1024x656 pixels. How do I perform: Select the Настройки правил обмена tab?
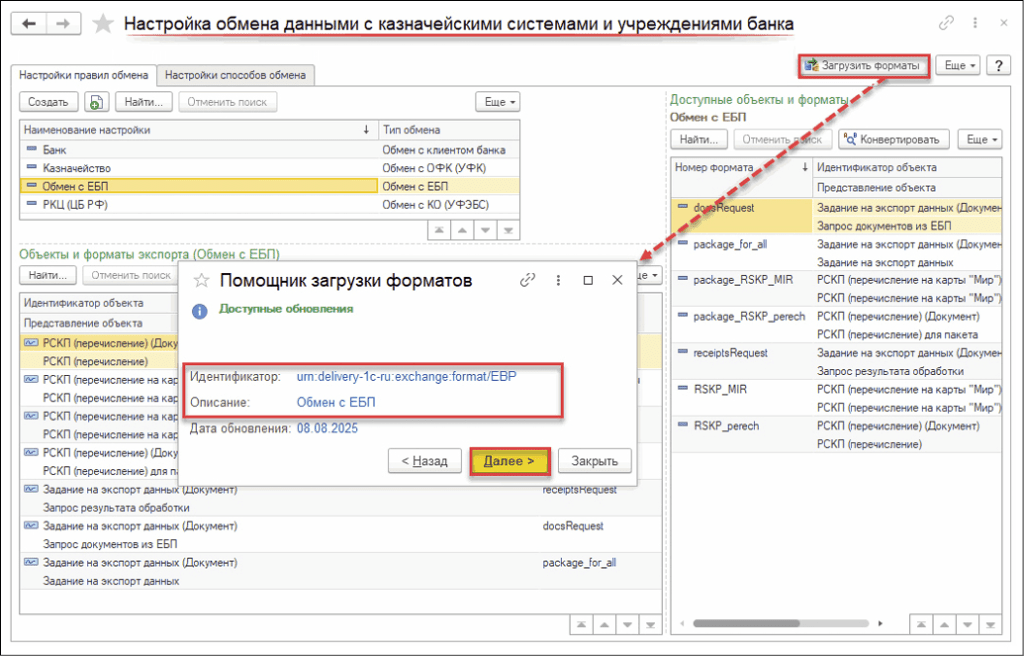coord(84,74)
